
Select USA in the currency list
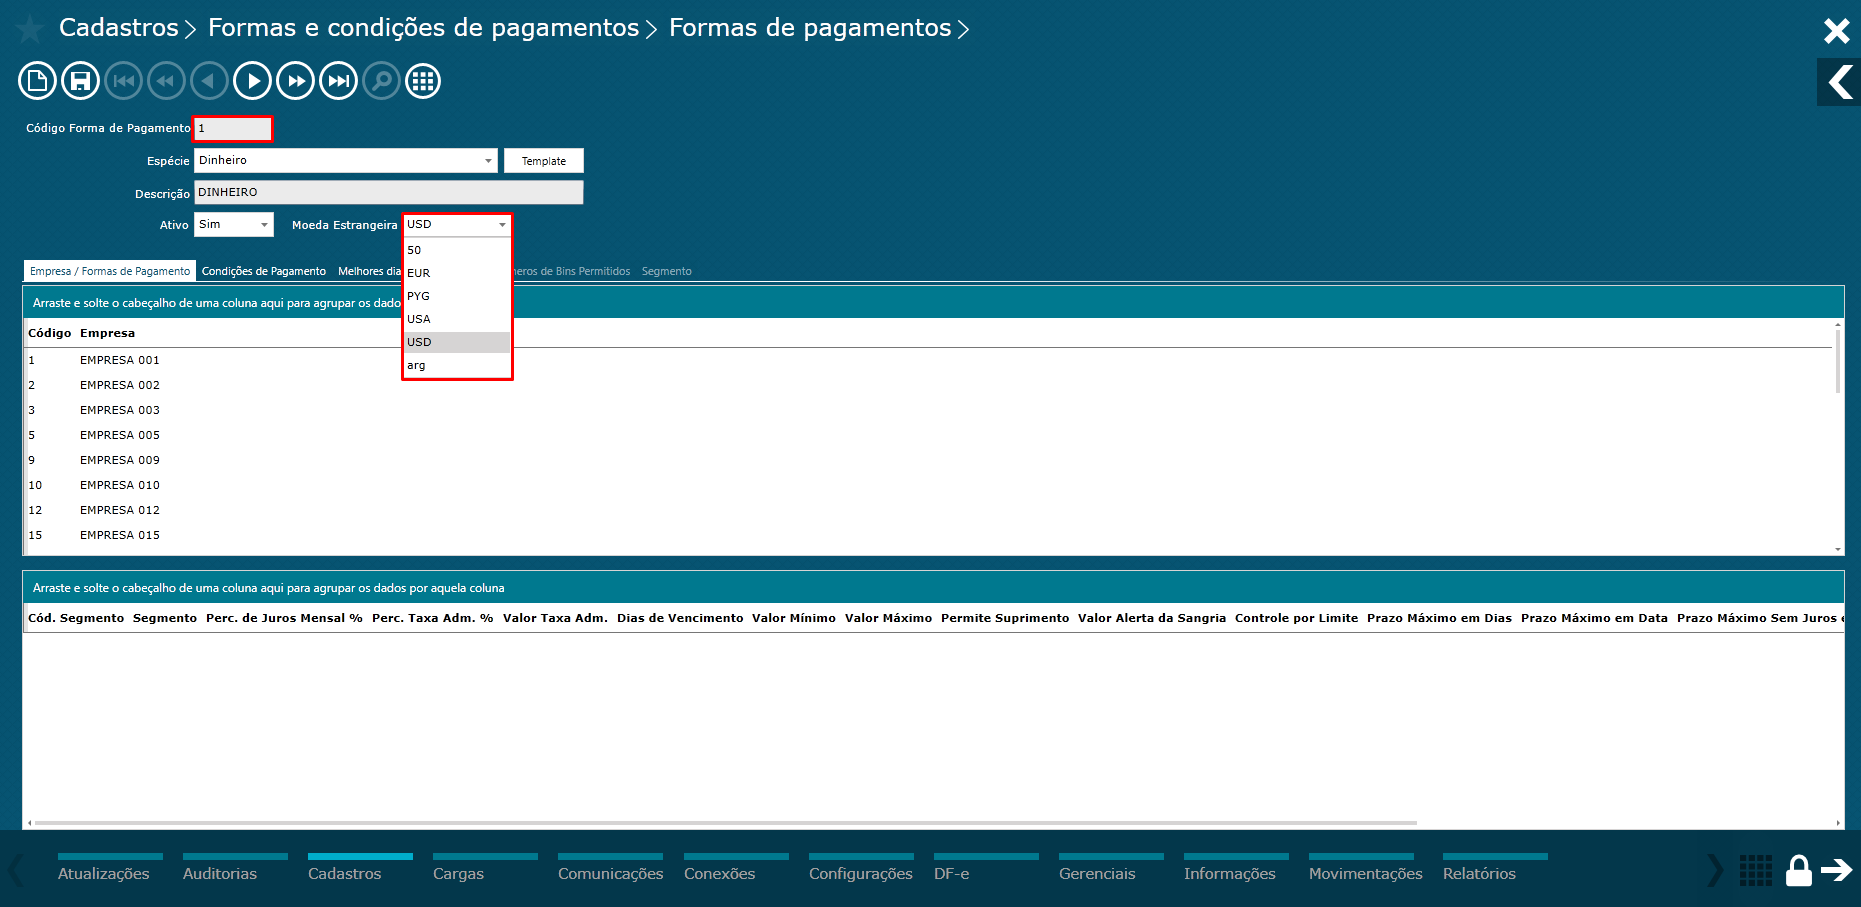coord(457,319)
